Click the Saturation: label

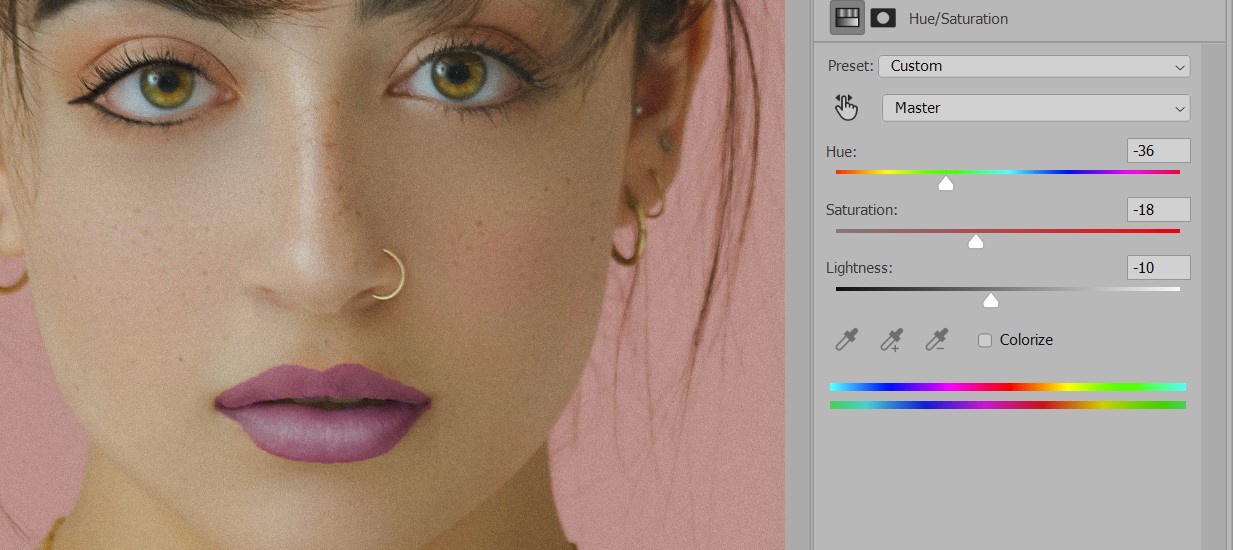click(x=862, y=210)
